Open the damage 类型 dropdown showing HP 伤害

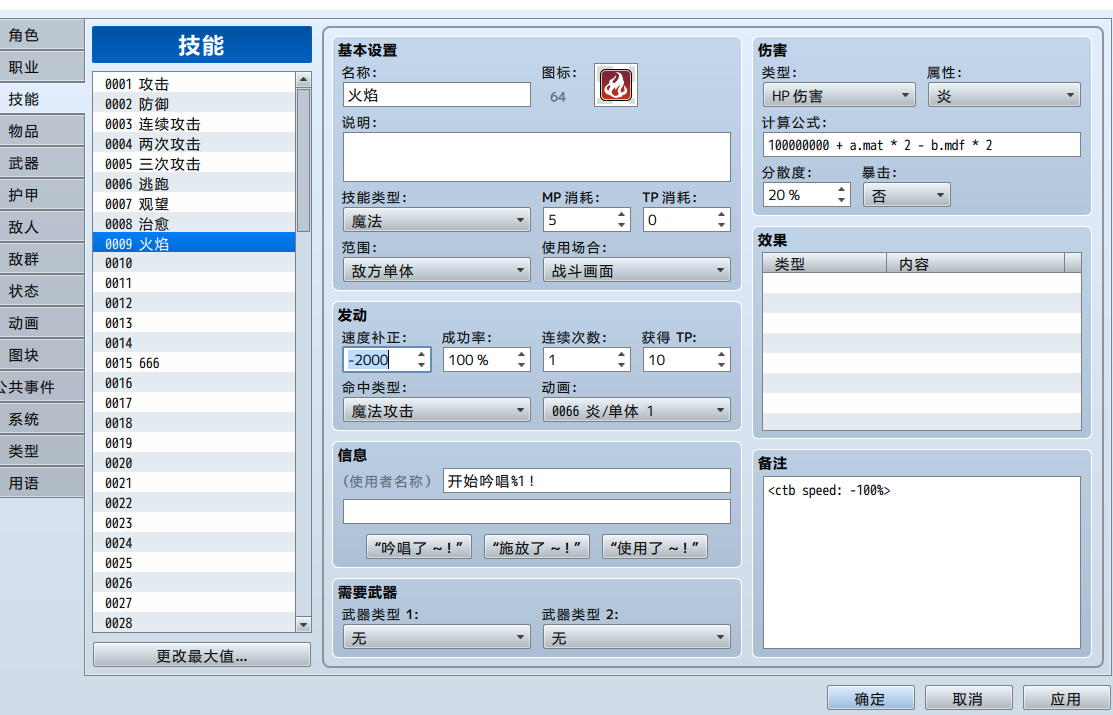839,95
